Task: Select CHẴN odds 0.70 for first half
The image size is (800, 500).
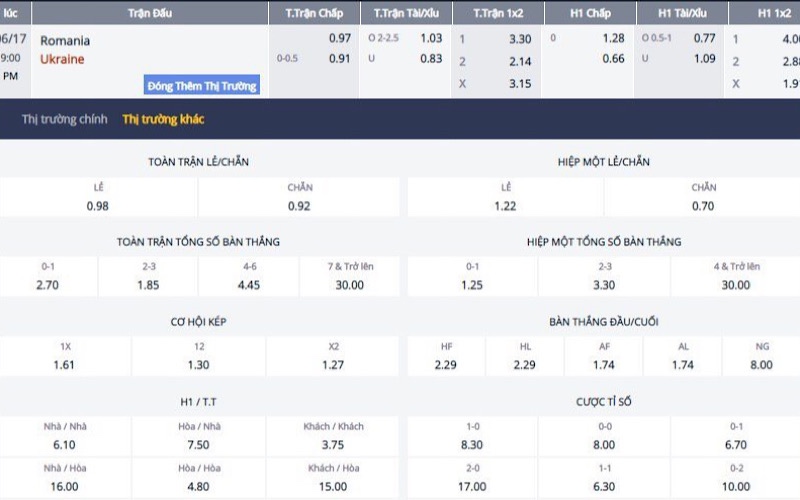Action: pos(703,205)
